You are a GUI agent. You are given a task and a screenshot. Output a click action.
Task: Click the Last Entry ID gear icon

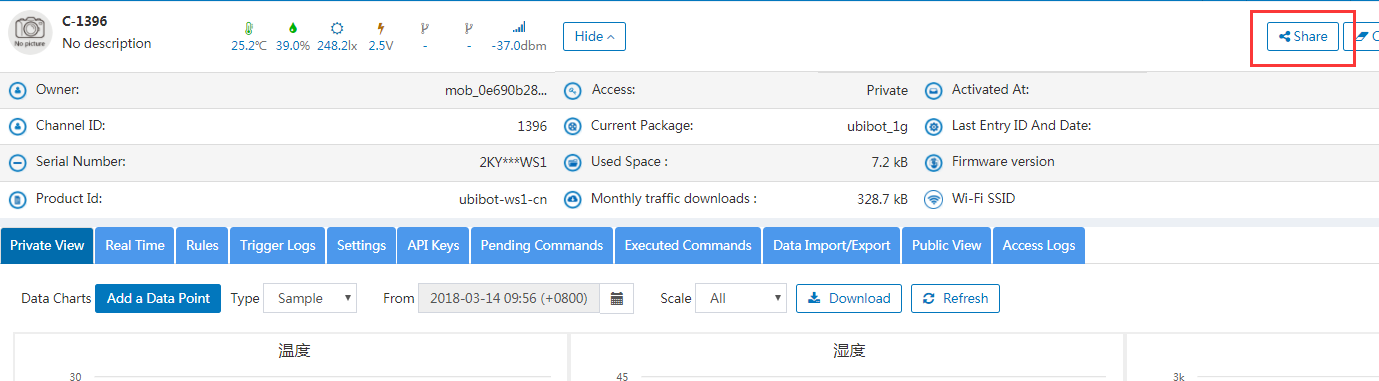933,127
